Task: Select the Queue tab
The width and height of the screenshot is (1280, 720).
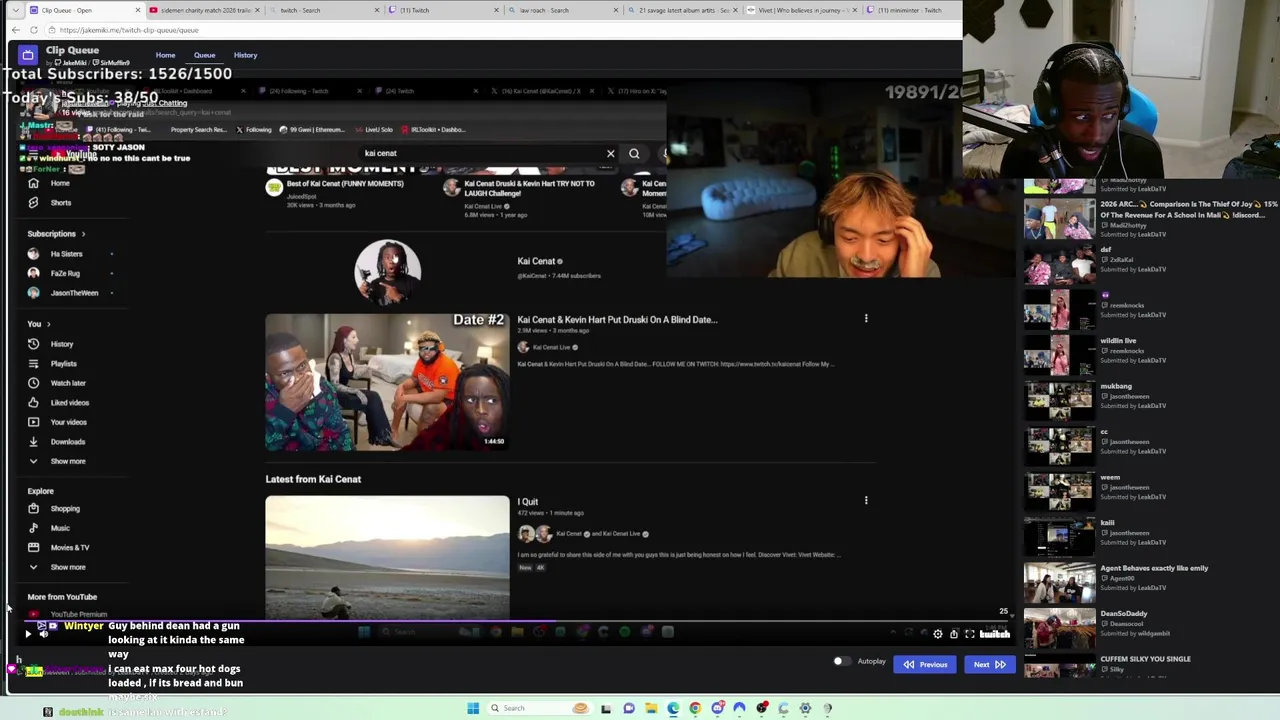Action: pyautogui.click(x=204, y=55)
